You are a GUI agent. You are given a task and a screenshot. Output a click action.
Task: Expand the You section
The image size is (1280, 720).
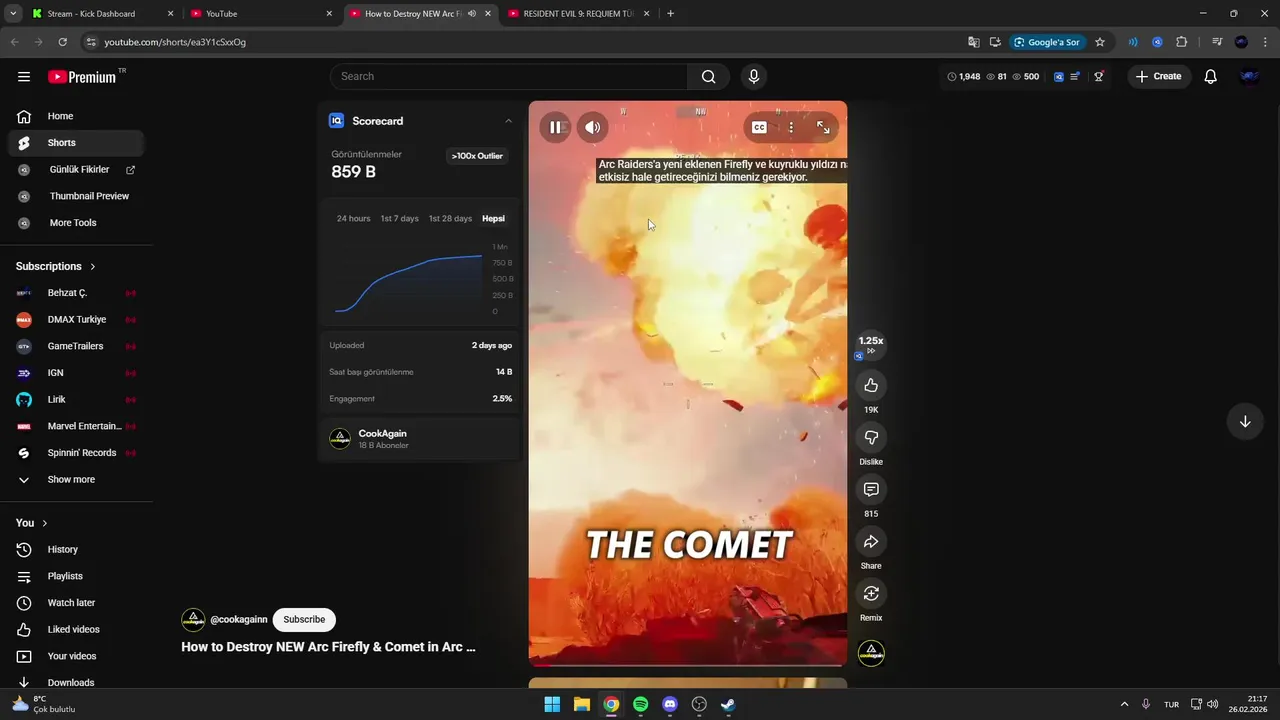pos(31,523)
